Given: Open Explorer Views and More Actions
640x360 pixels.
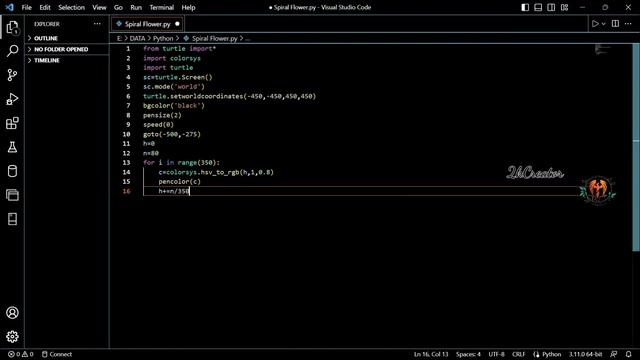Looking at the screenshot, I should tap(97, 24).
